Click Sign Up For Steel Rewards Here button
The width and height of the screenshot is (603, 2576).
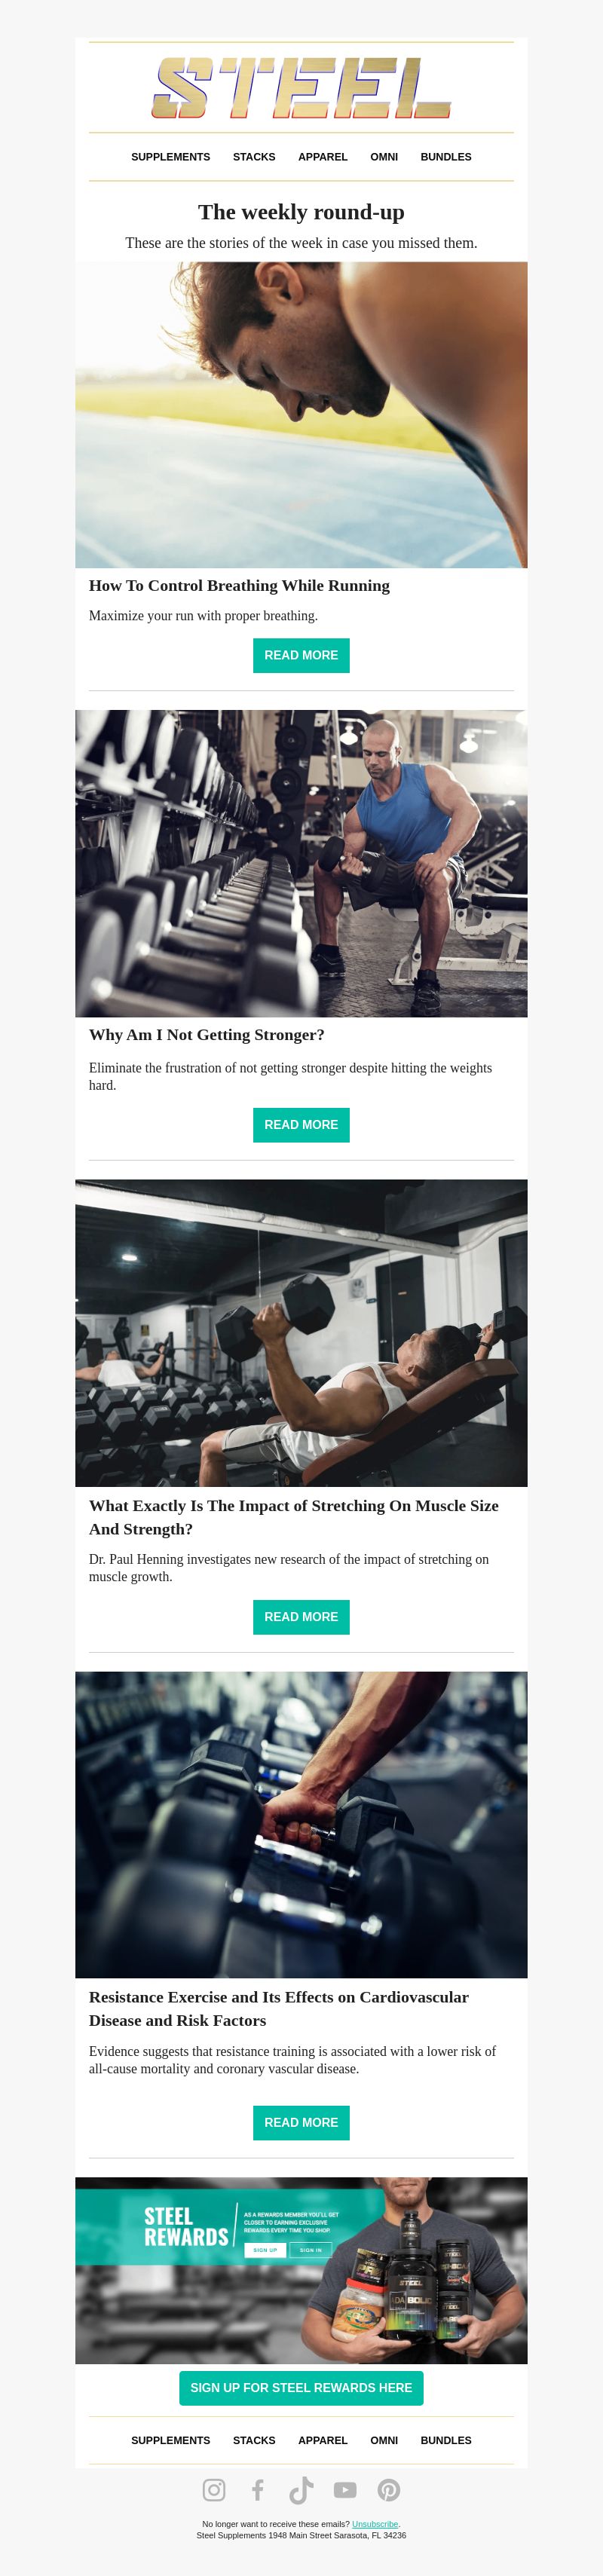(301, 2387)
